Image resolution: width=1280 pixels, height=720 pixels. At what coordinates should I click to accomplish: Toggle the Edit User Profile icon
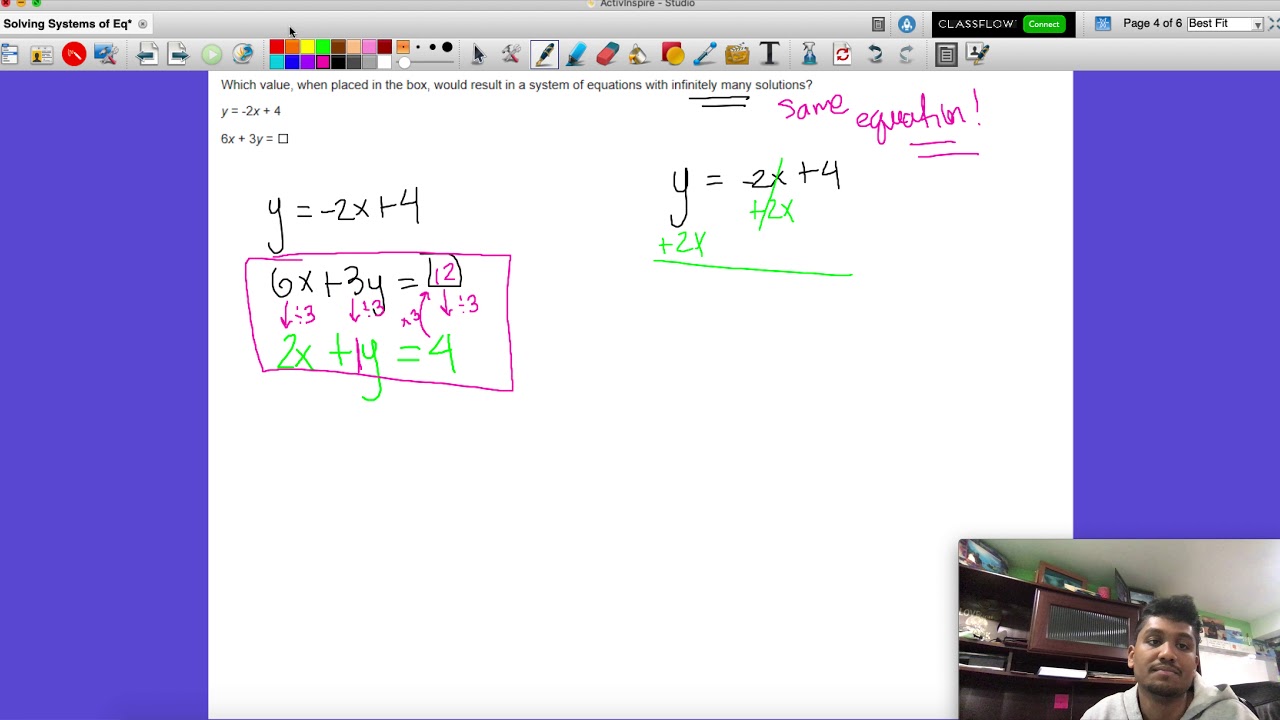[978, 54]
